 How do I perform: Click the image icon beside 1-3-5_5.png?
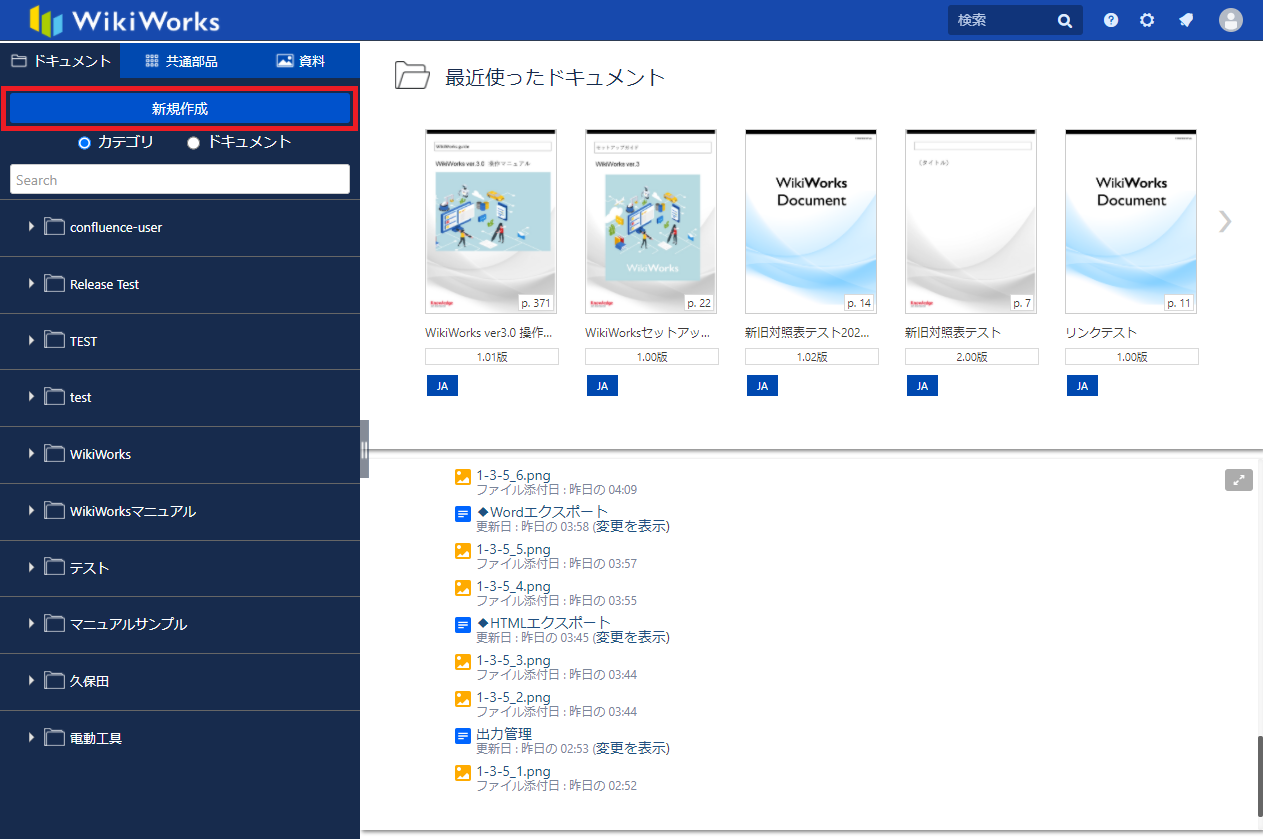(463, 551)
